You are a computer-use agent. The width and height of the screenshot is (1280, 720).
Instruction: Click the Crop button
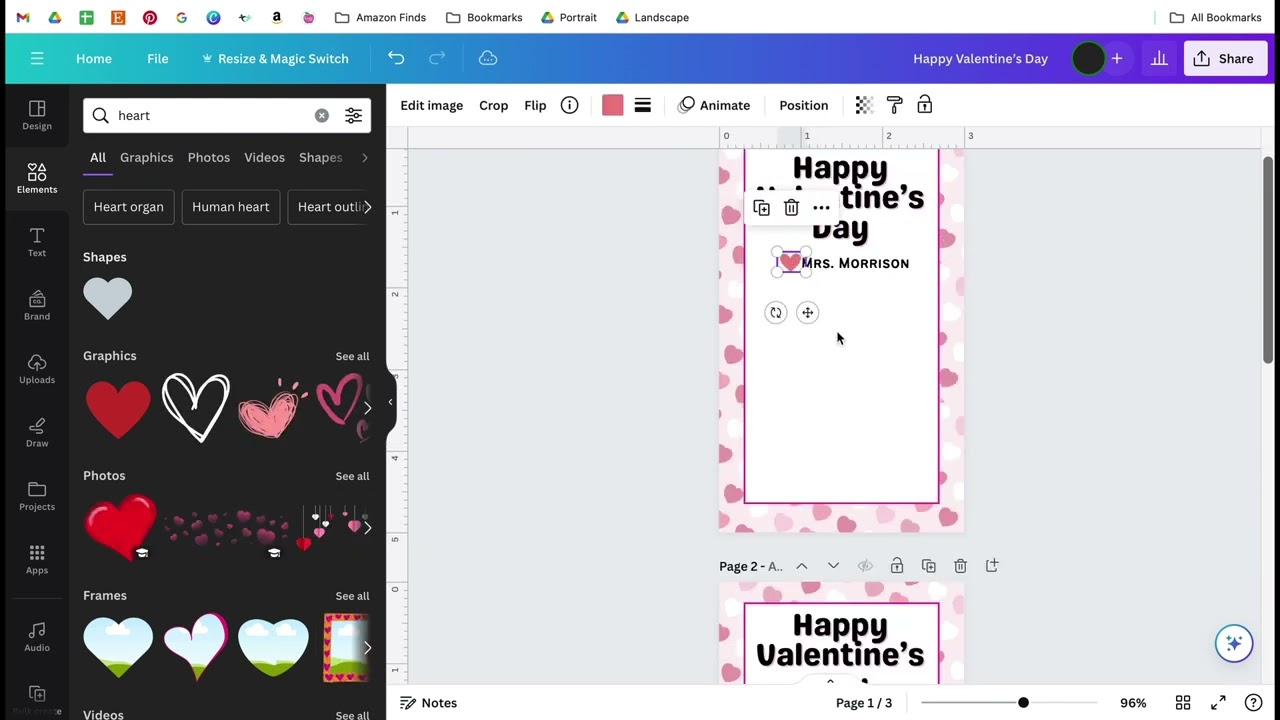tap(493, 105)
